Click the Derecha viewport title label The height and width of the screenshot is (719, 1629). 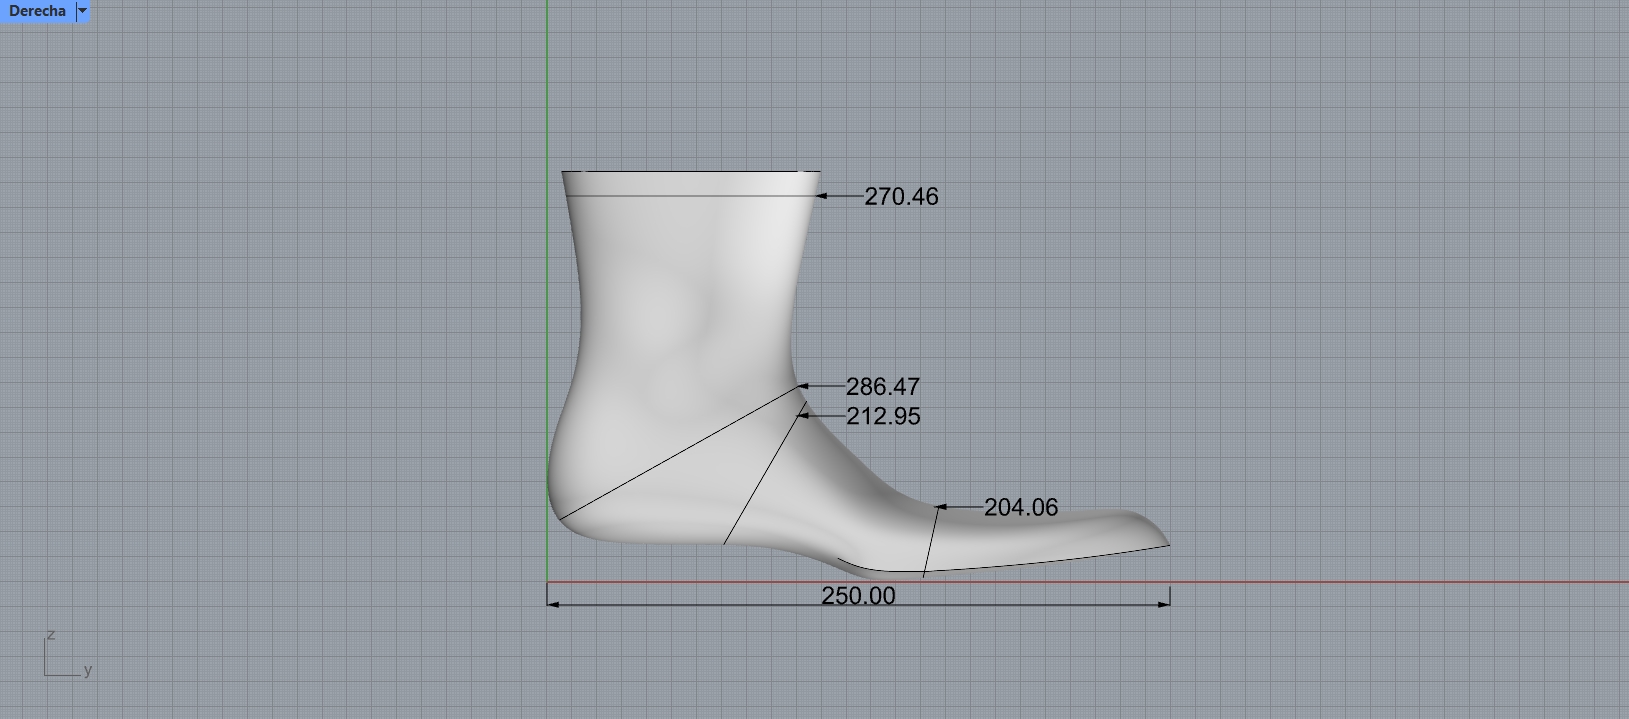(x=37, y=11)
